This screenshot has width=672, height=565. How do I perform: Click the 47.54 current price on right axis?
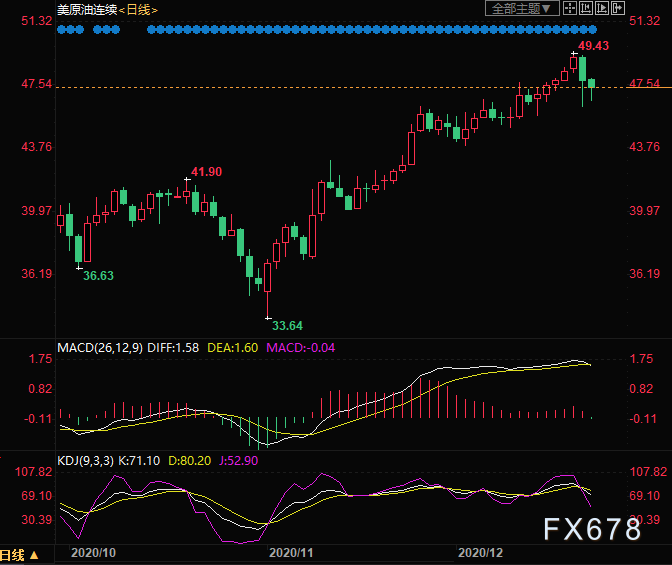[645, 84]
